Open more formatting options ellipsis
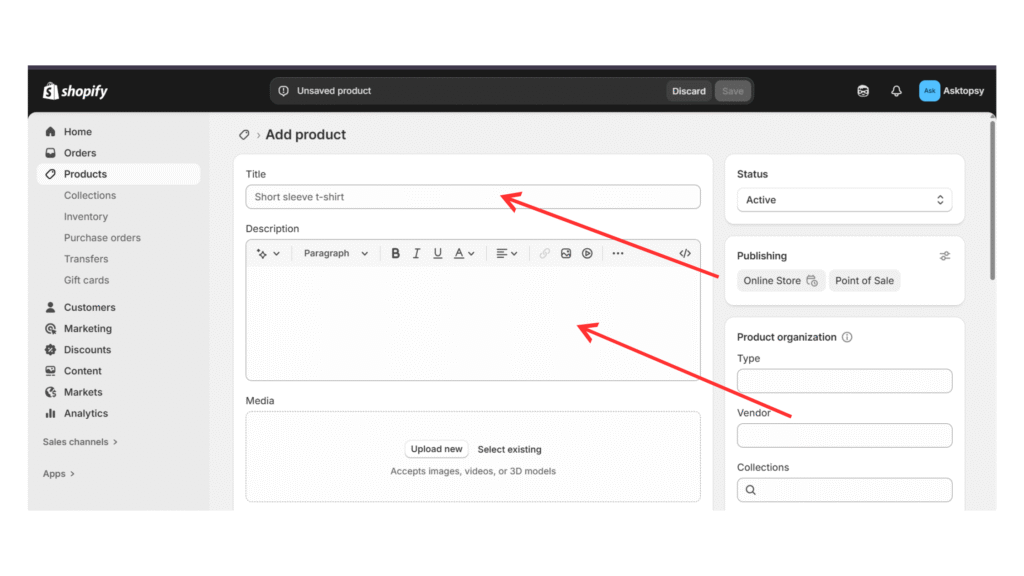Image resolution: width=1024 pixels, height=576 pixels. click(617, 254)
